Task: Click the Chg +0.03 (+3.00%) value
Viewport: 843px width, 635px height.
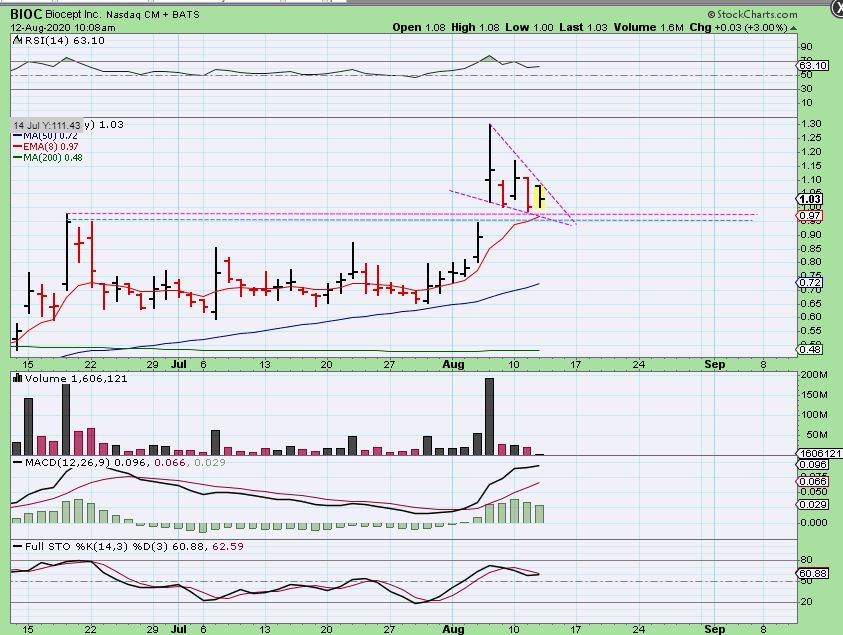Action: point(739,27)
